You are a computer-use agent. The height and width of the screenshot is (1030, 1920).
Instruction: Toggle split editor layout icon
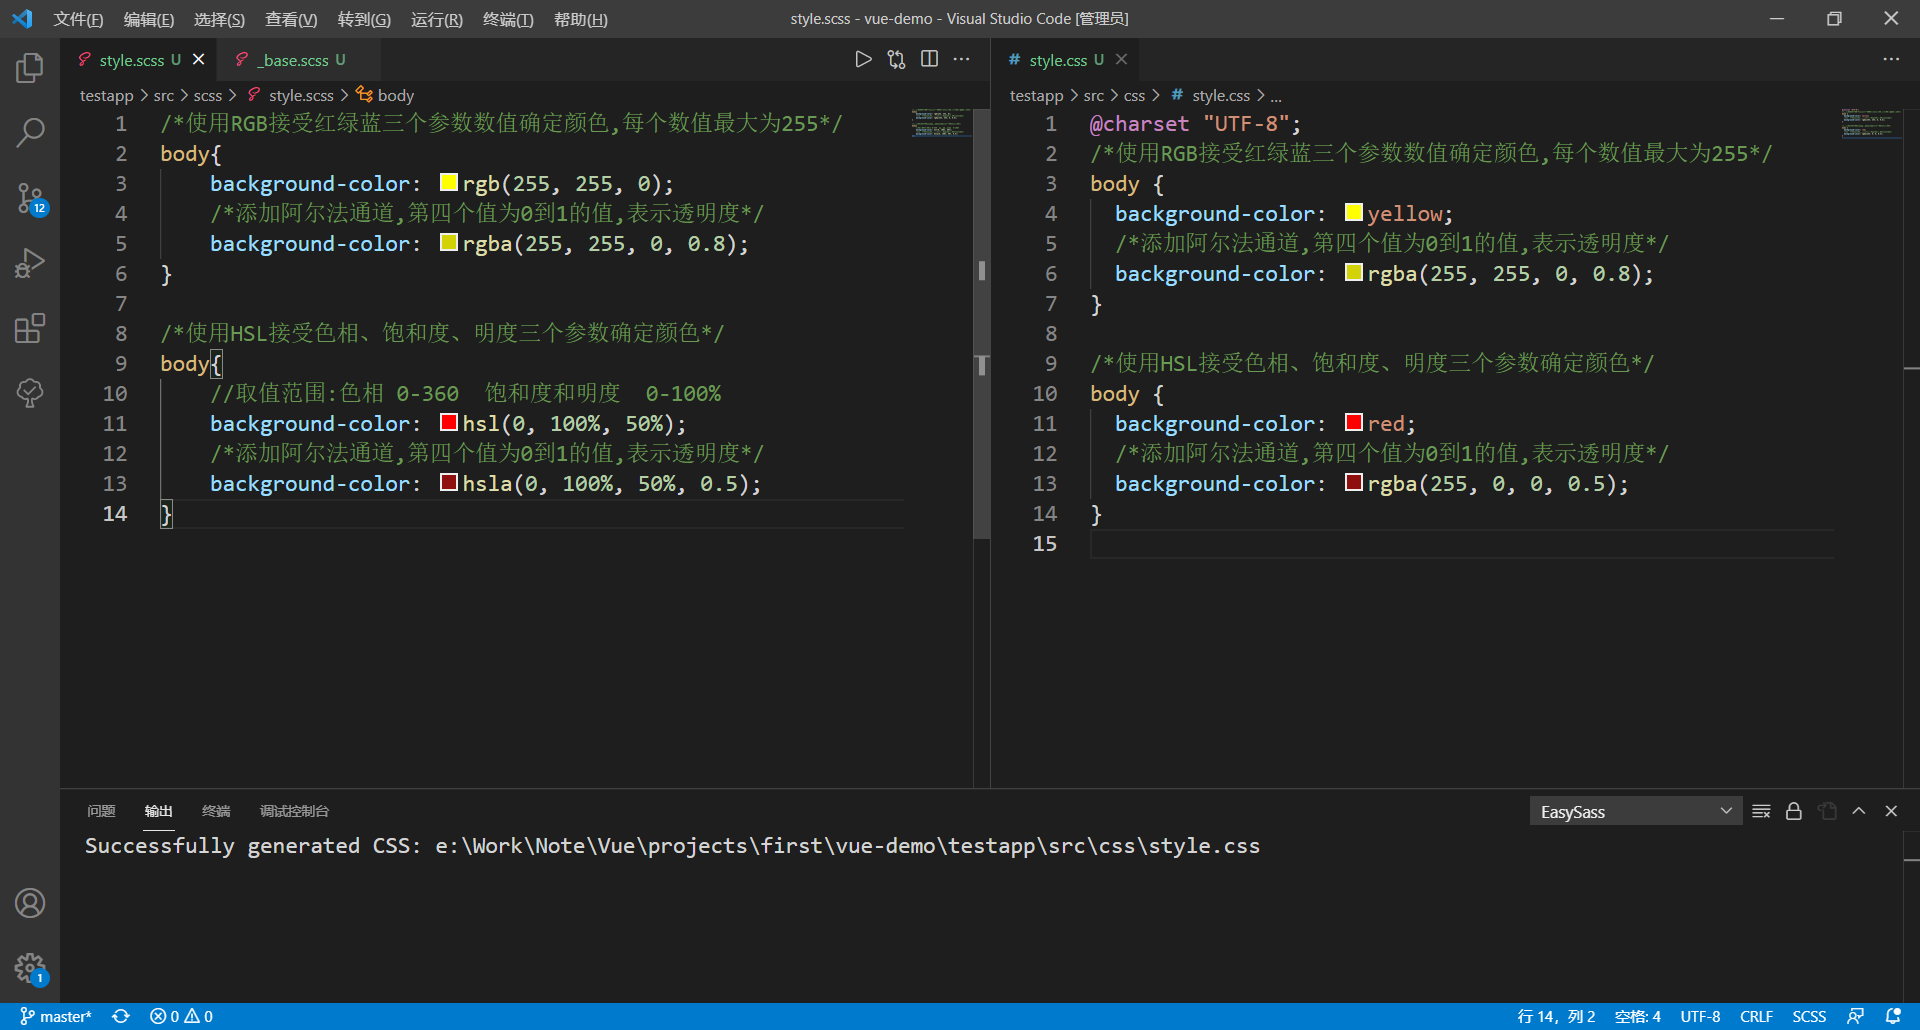pyautogui.click(x=930, y=59)
